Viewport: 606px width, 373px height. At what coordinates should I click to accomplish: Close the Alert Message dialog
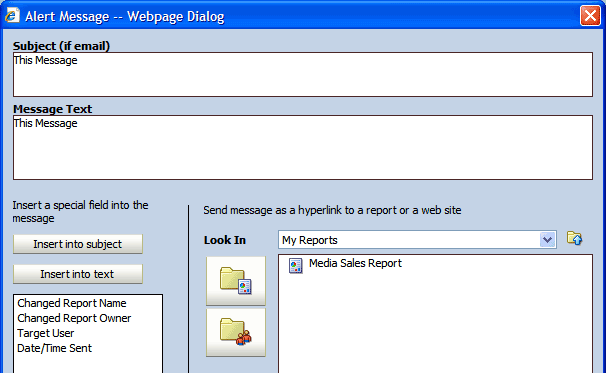[590, 16]
